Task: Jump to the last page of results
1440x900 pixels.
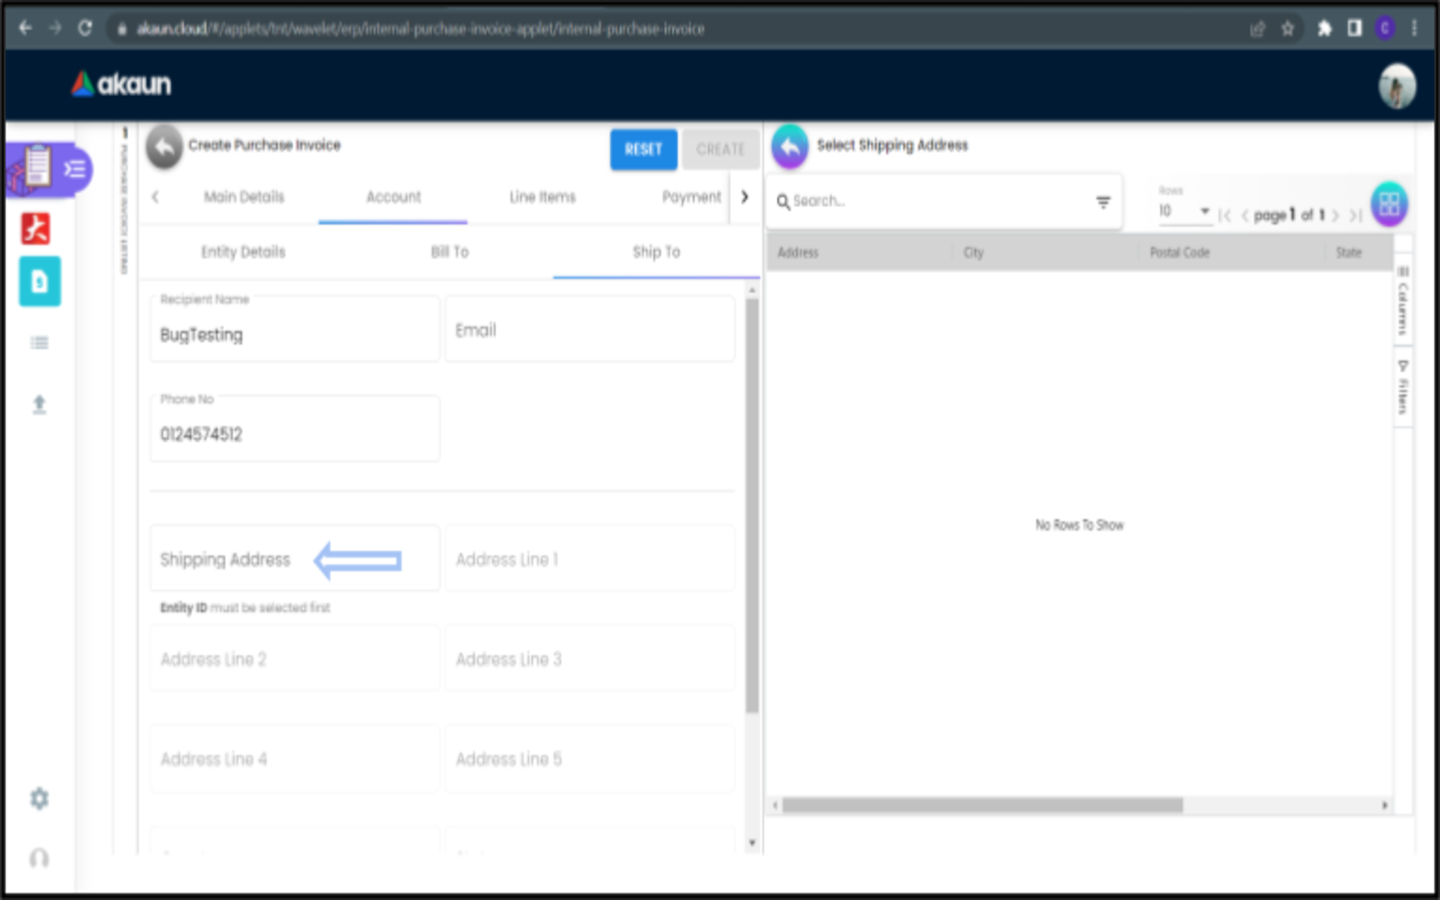Action: [1355, 215]
